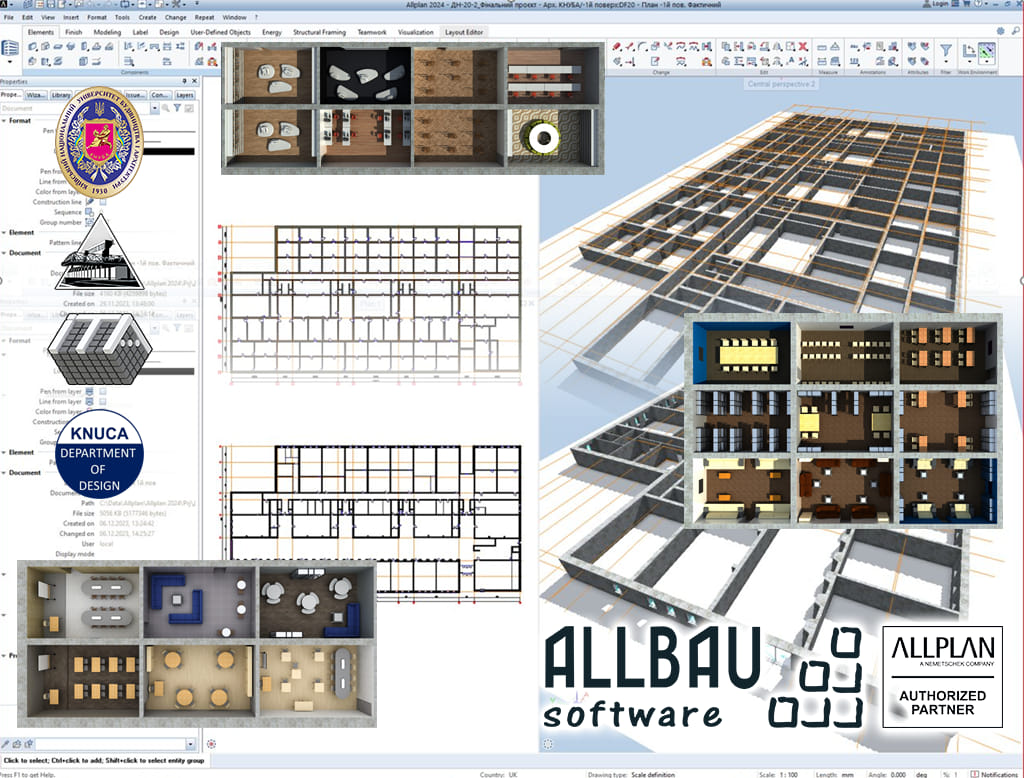Click the thick black pen preview bar

coord(168,152)
